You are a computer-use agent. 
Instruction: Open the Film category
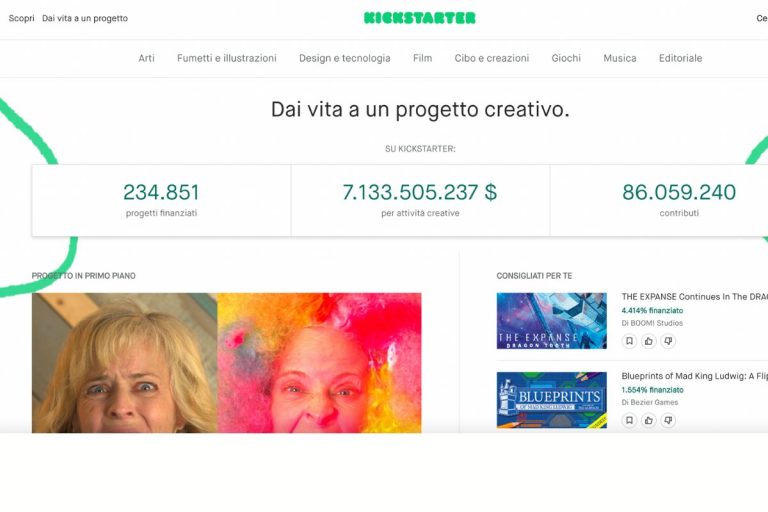point(422,58)
